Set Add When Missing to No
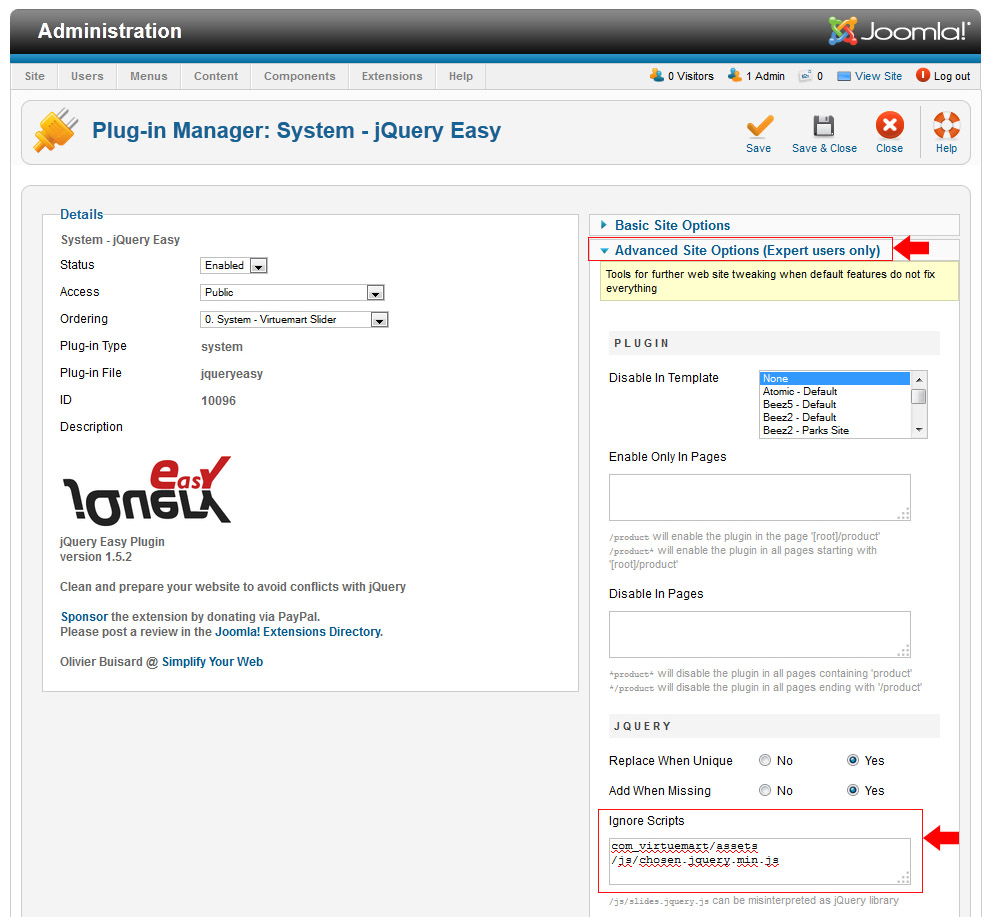988x917 pixels. point(765,790)
